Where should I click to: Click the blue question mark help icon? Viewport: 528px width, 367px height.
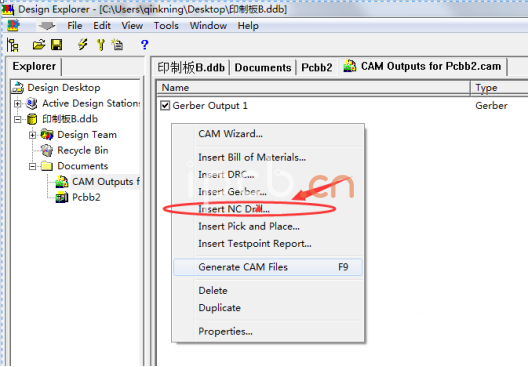pos(144,44)
